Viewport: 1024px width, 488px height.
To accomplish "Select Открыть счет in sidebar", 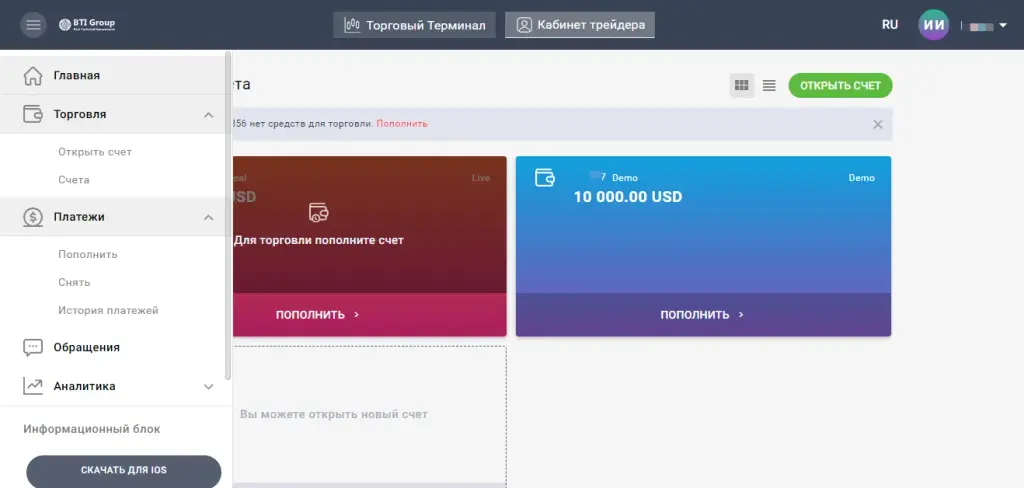I will point(95,152).
